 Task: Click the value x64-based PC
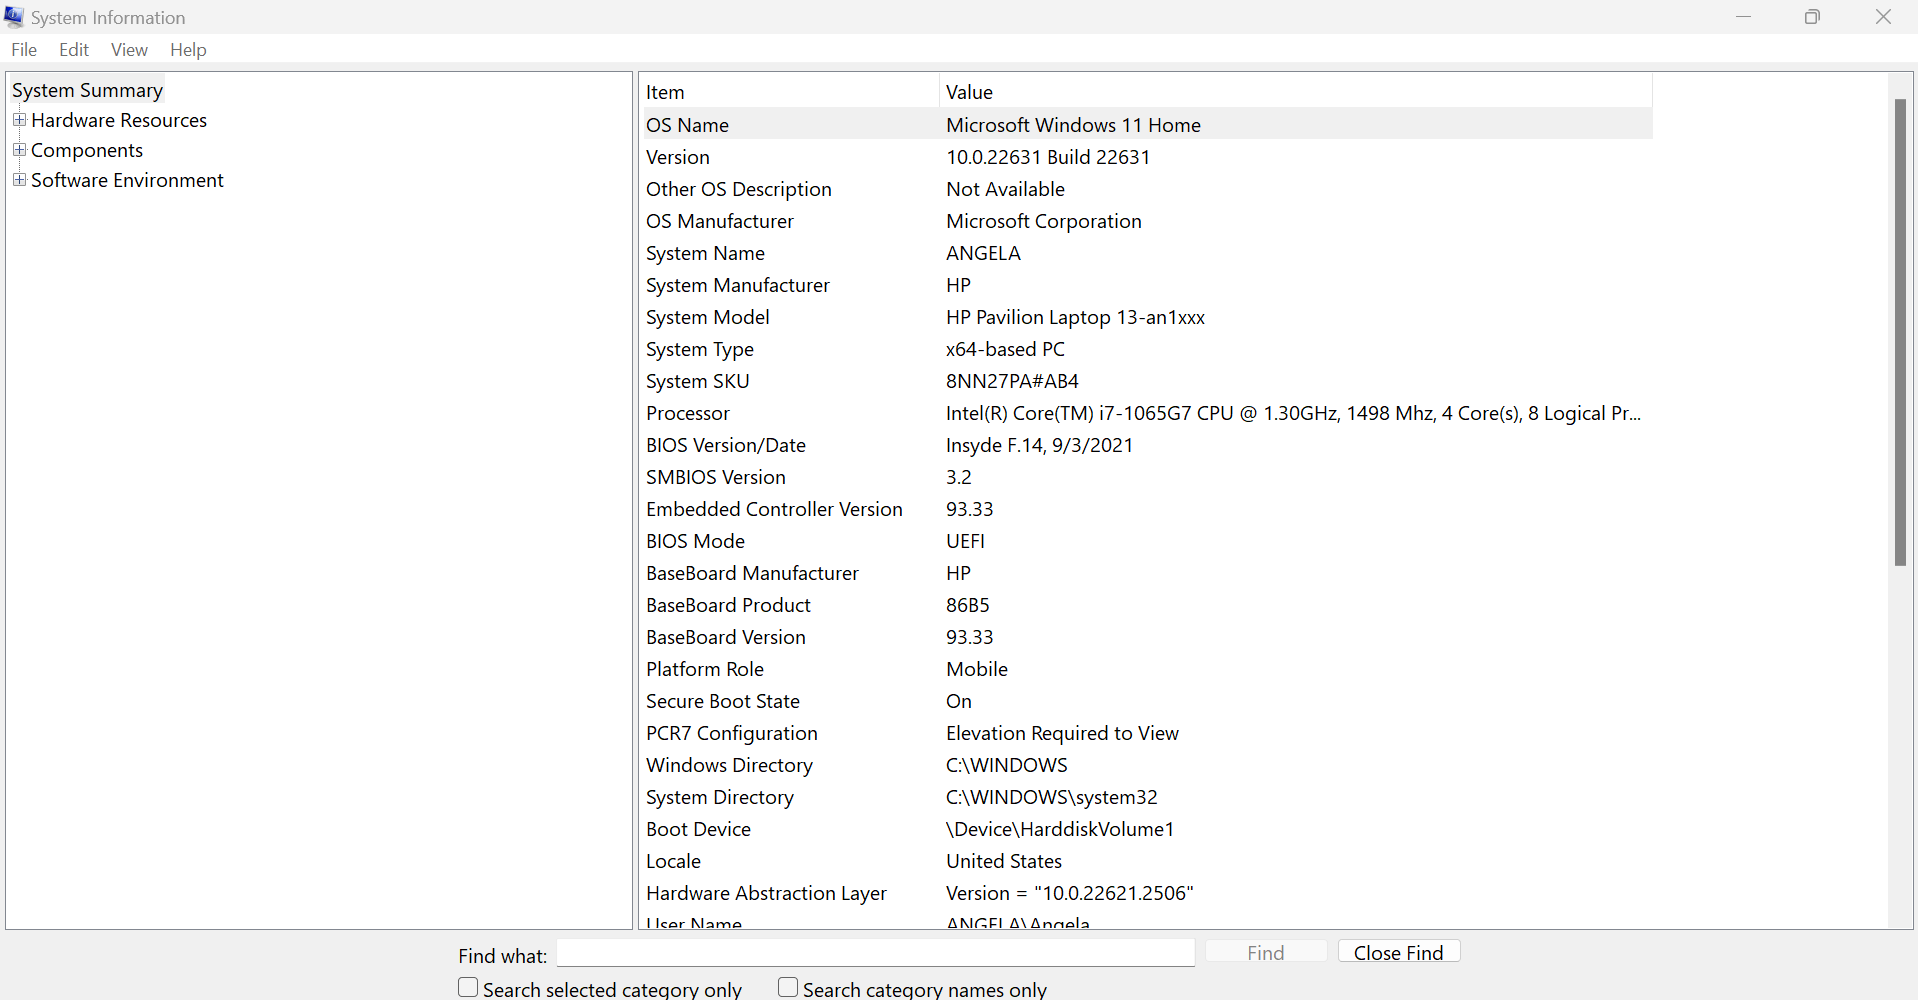1005,349
